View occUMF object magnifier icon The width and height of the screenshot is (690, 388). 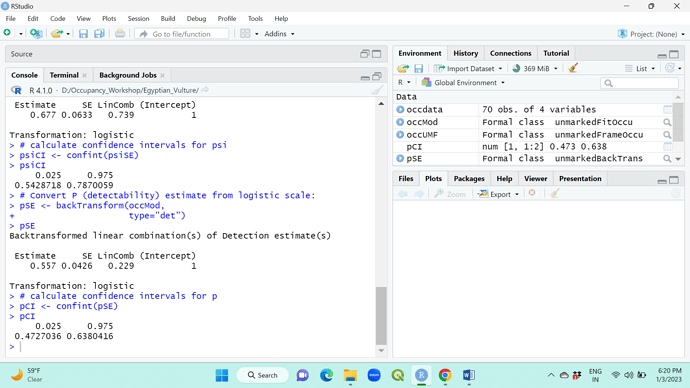(x=667, y=135)
